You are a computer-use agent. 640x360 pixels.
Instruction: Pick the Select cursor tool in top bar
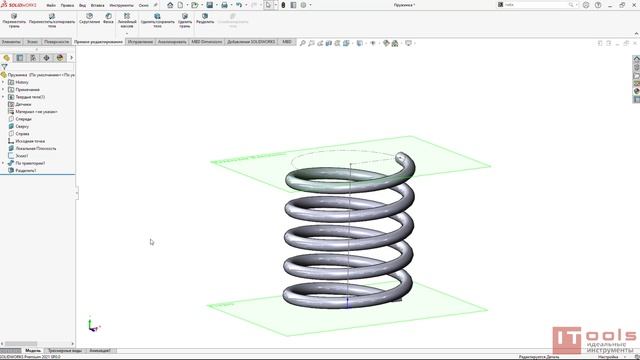pos(268,5)
